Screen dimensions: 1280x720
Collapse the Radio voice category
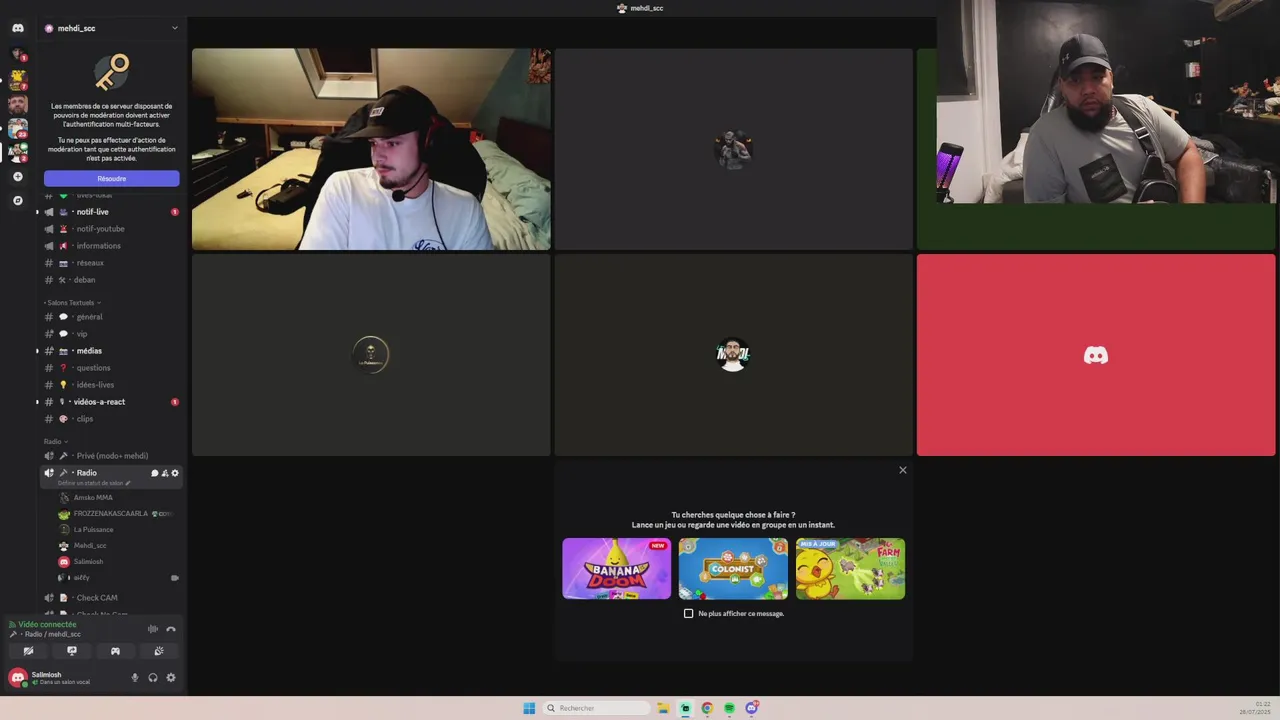55,441
